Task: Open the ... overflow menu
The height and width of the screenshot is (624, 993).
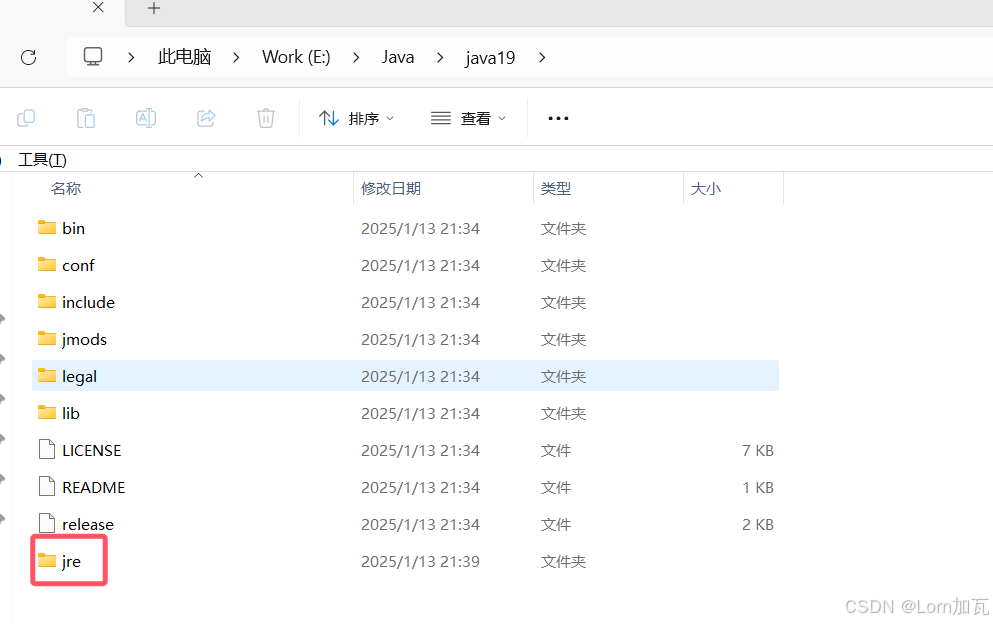Action: pyautogui.click(x=558, y=118)
